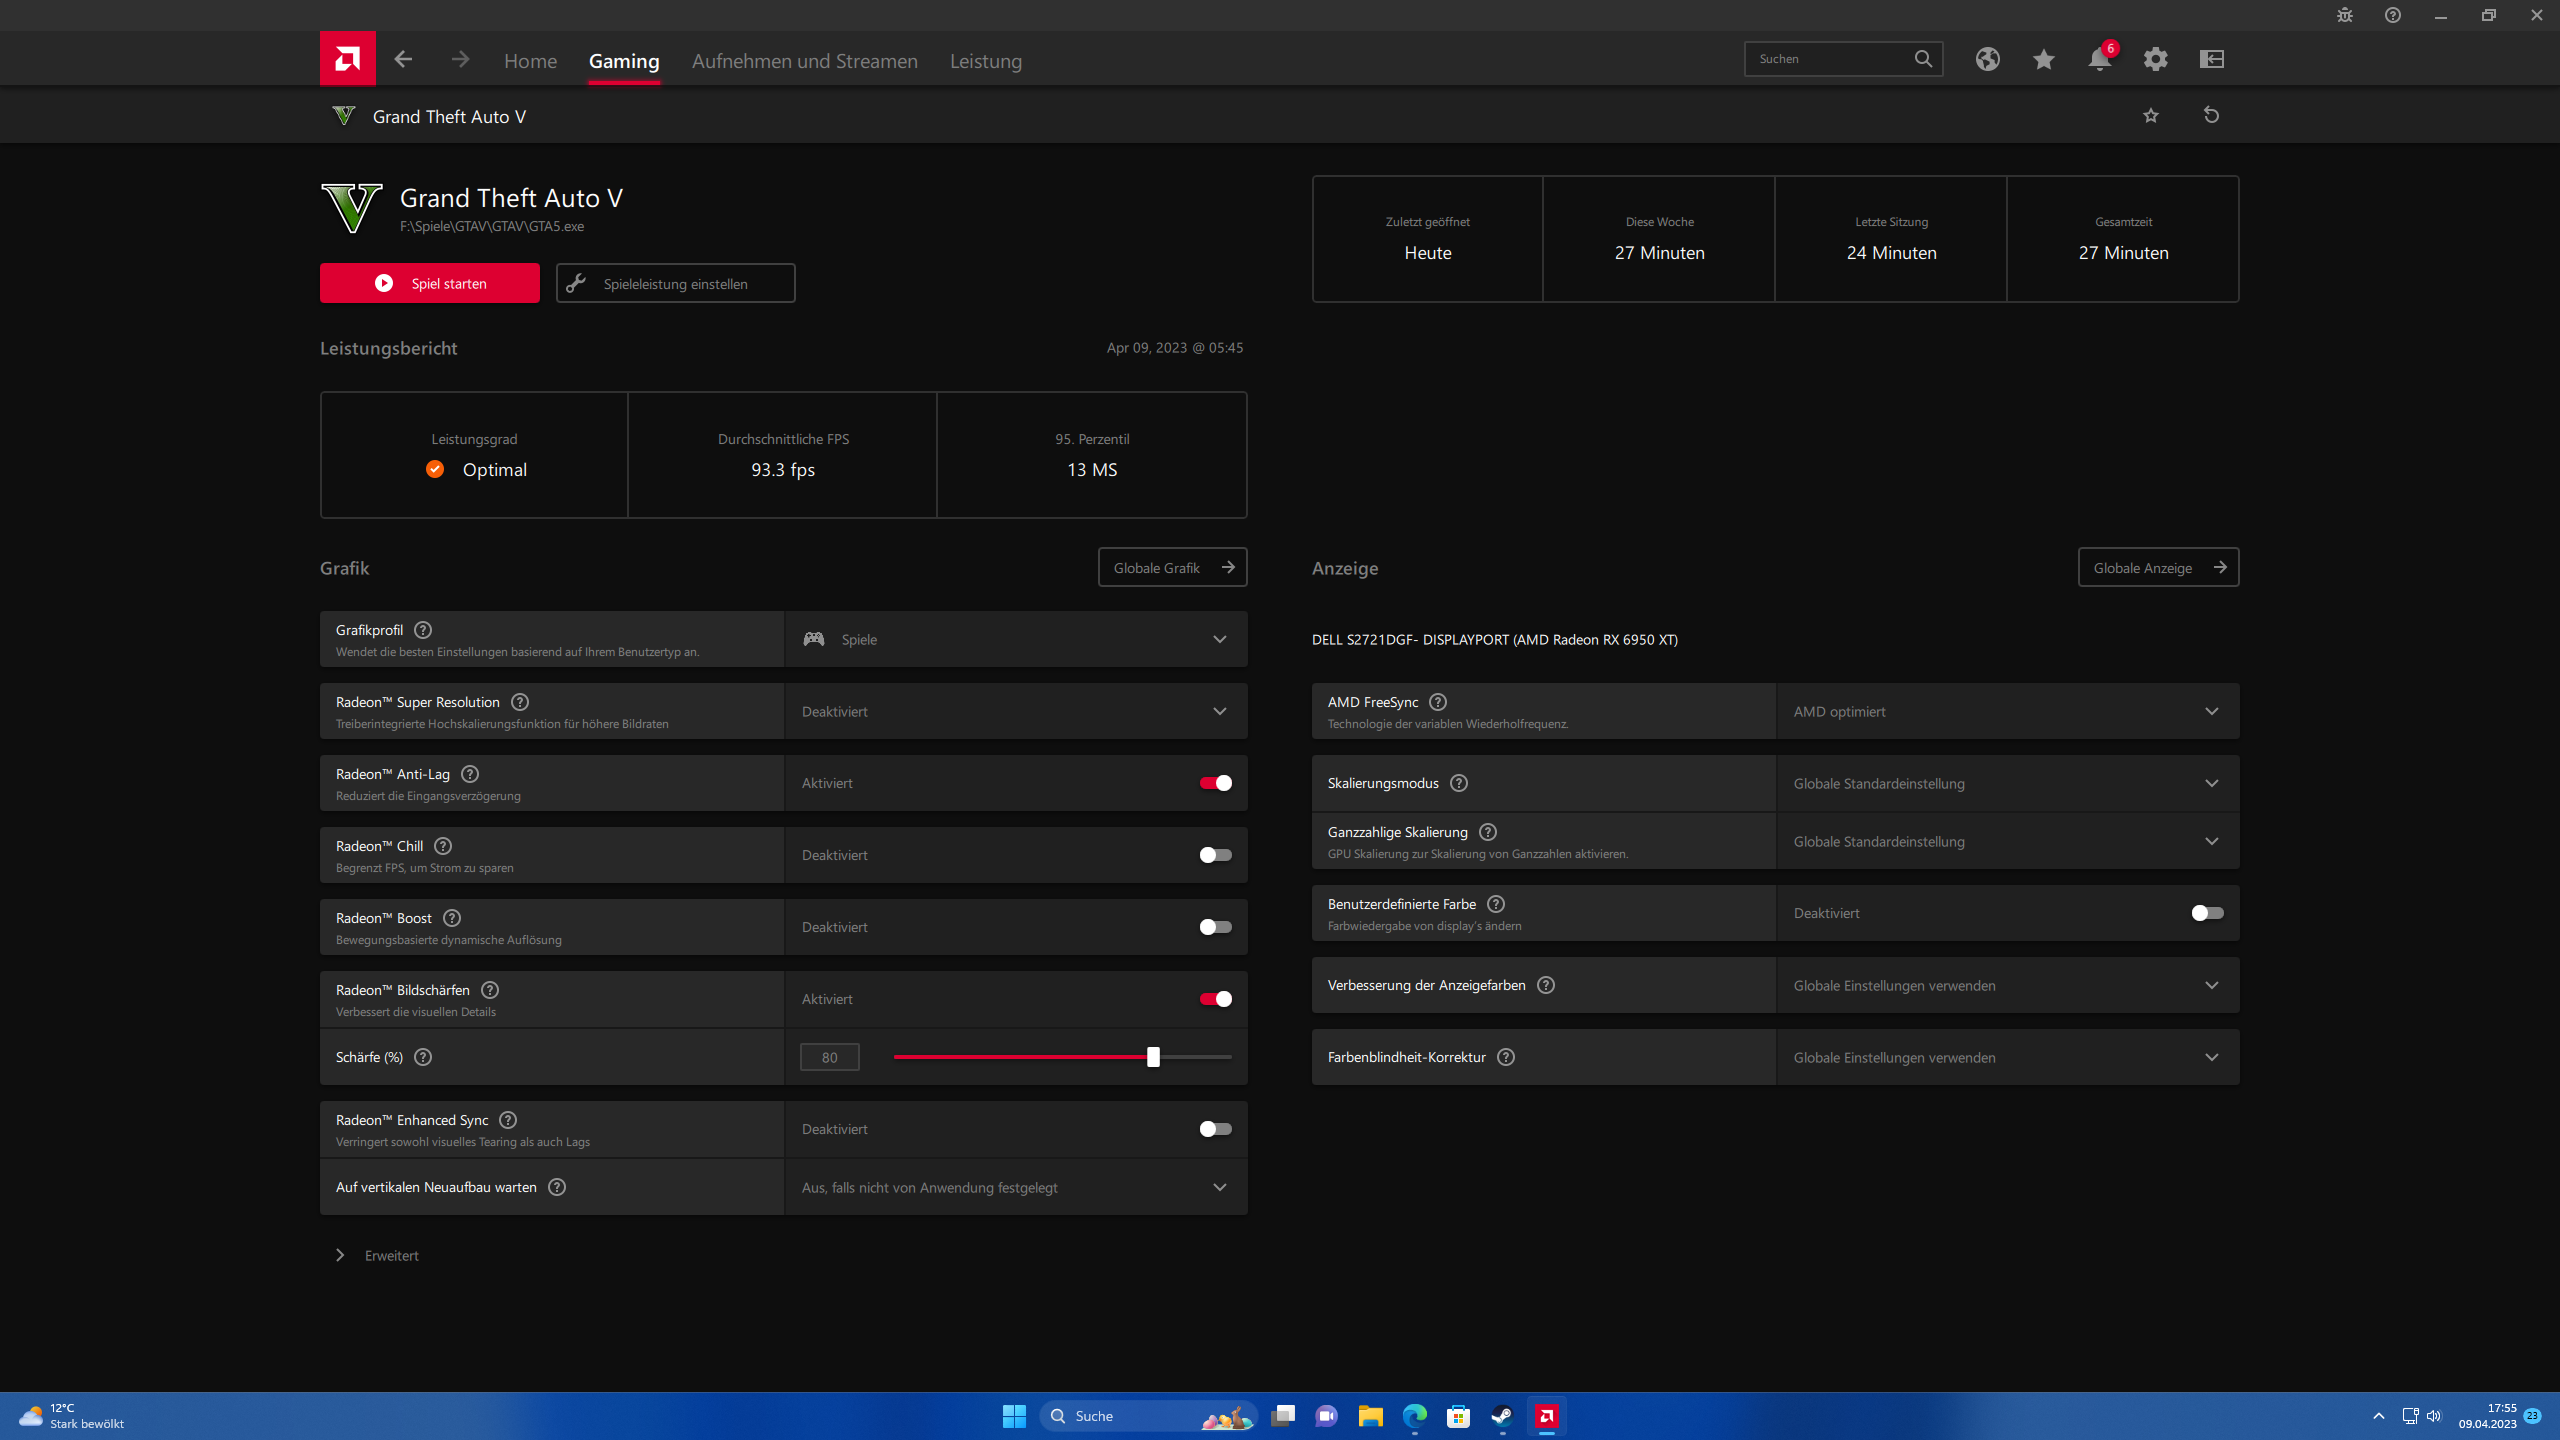
Task: Disable the Radeon Anti-Lag toggle
Action: [x=1215, y=783]
